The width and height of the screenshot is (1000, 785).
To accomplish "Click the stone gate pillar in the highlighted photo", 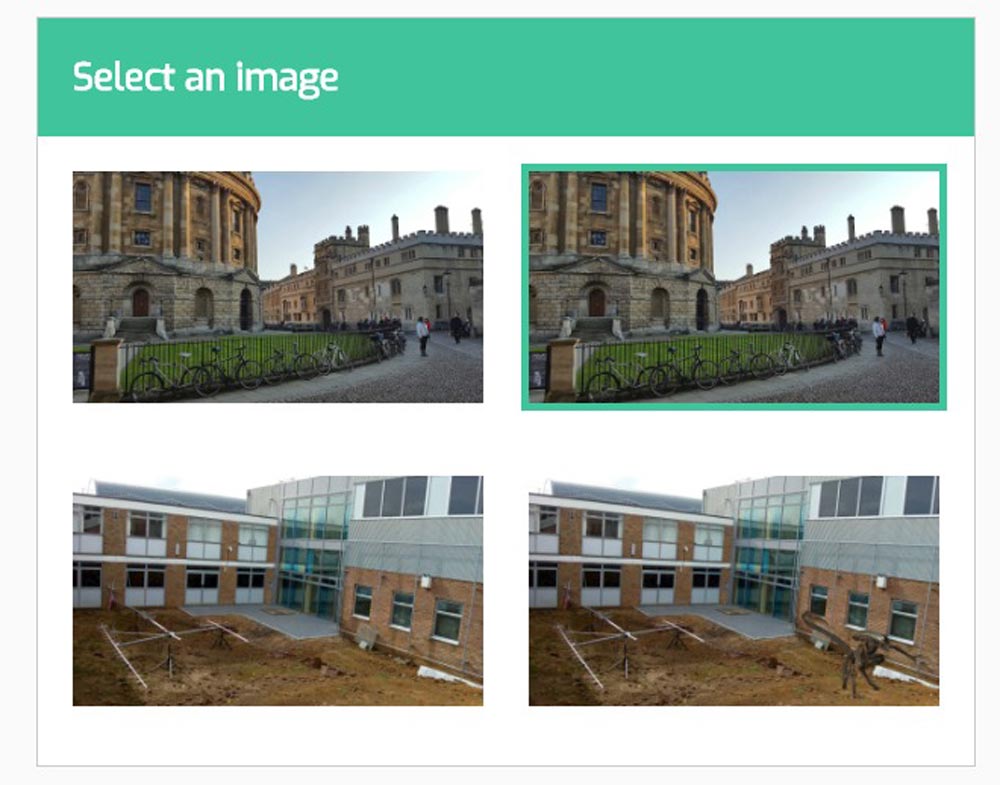I will pyautogui.click(x=562, y=369).
